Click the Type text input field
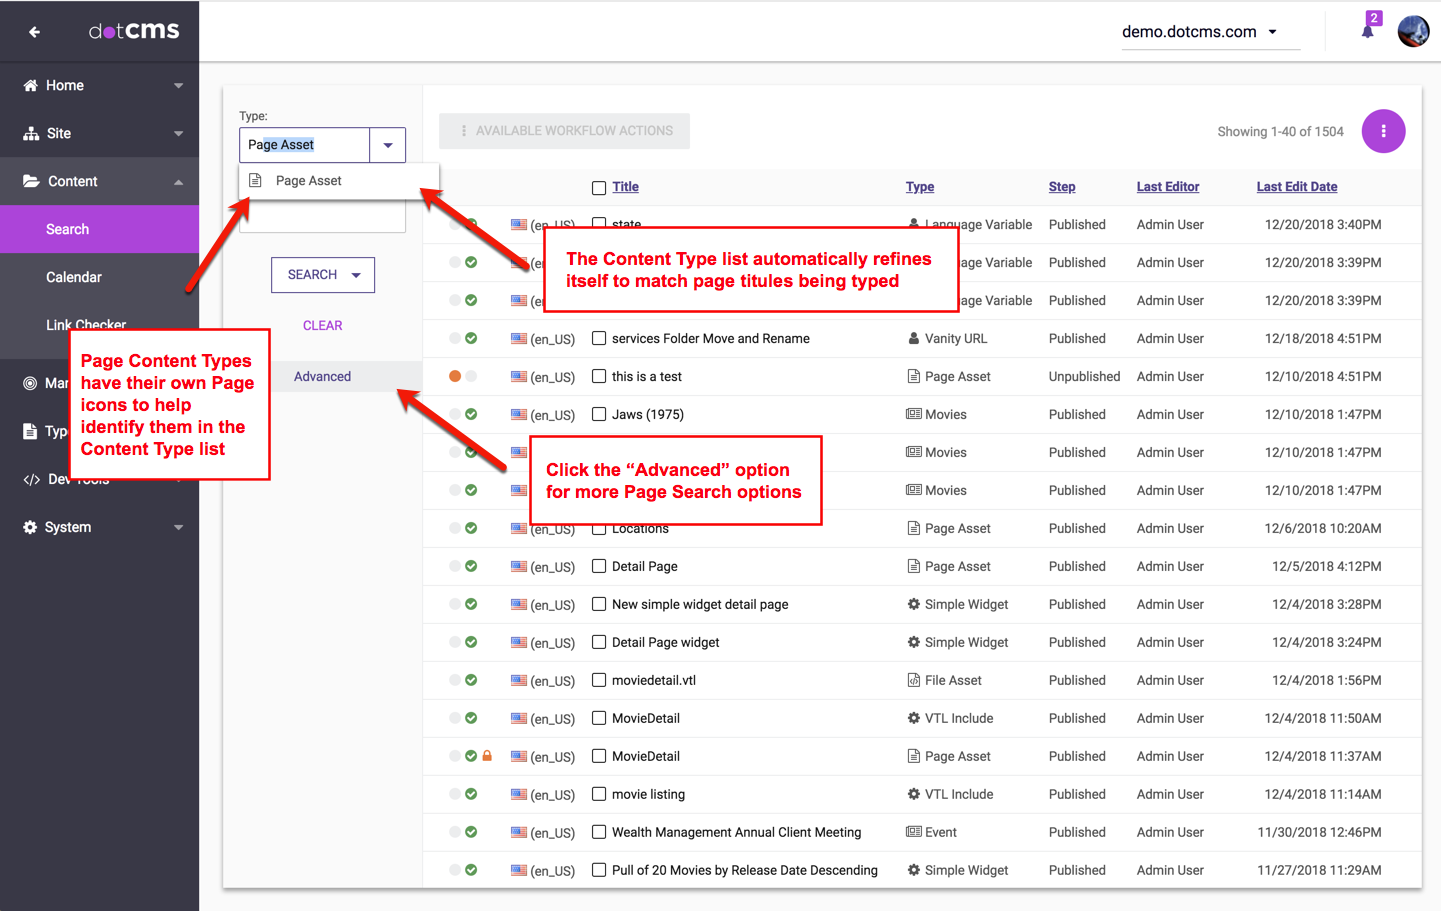Screen dimensions: 1441x911 pyautogui.click(x=304, y=145)
